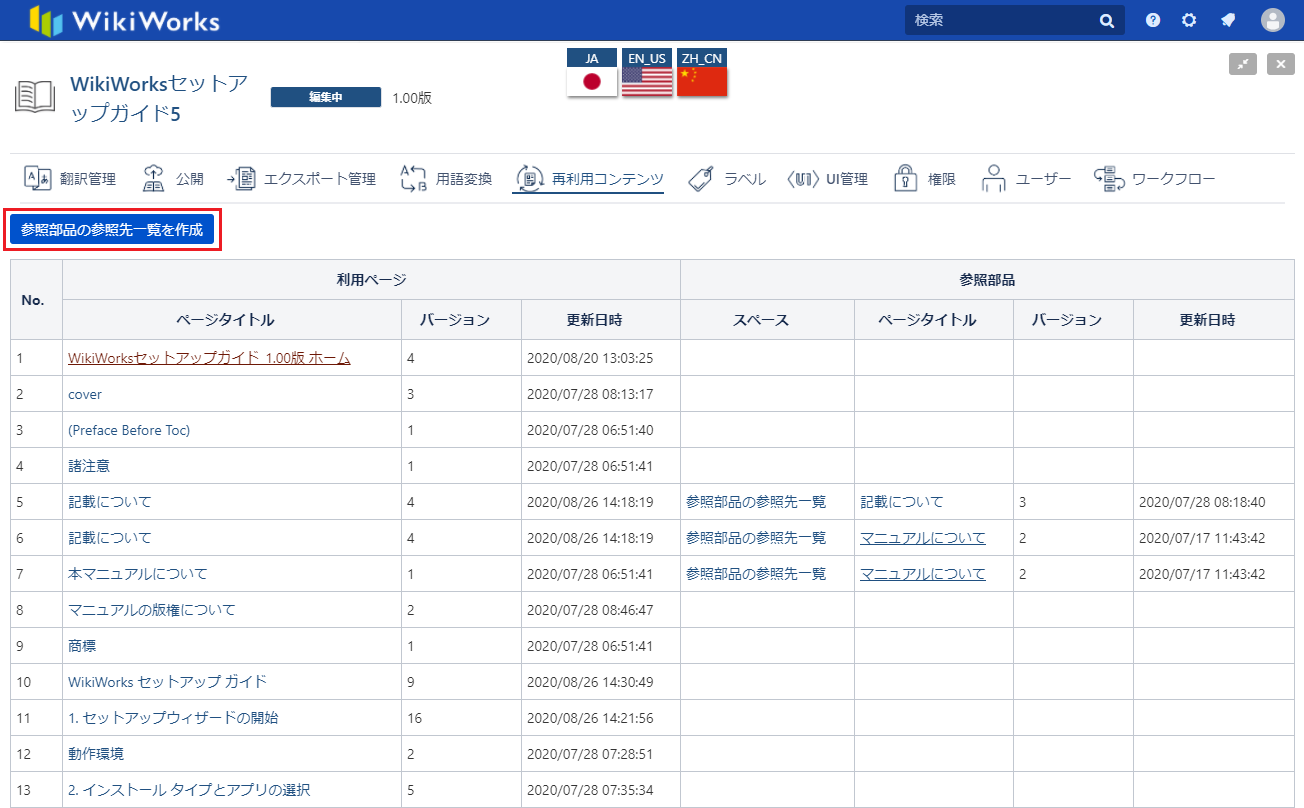This screenshot has height=808, width=1304.
Task: Open the ワークフロー tab
Action: point(1155,179)
